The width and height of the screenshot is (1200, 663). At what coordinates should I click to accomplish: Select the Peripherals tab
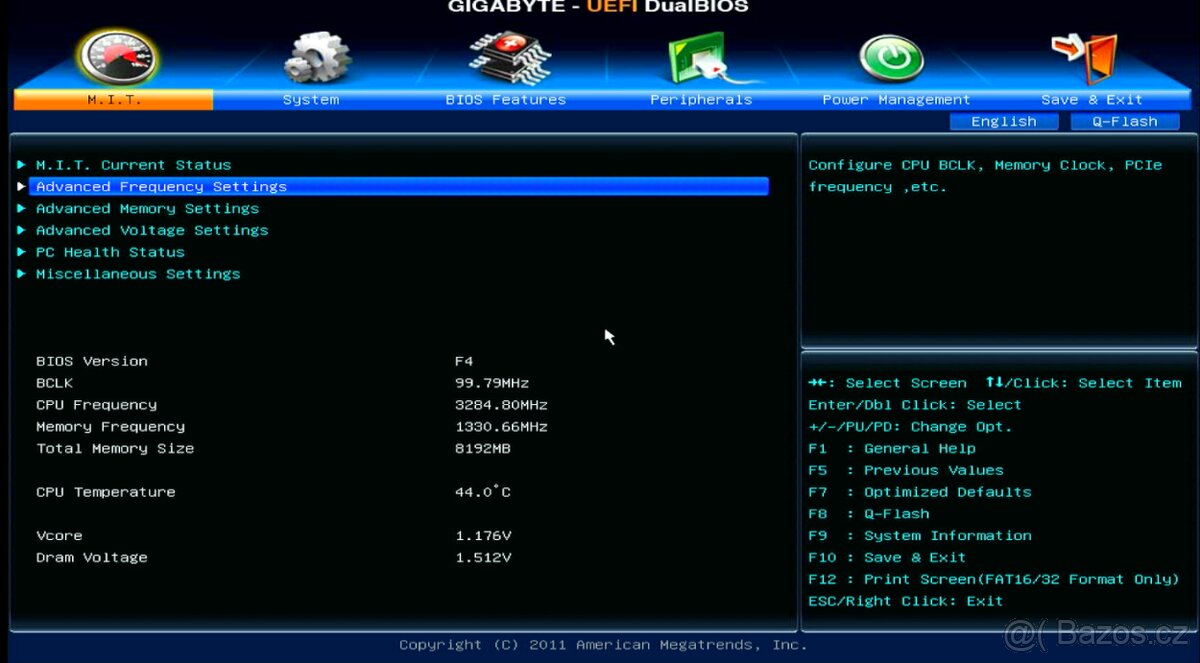click(x=701, y=100)
